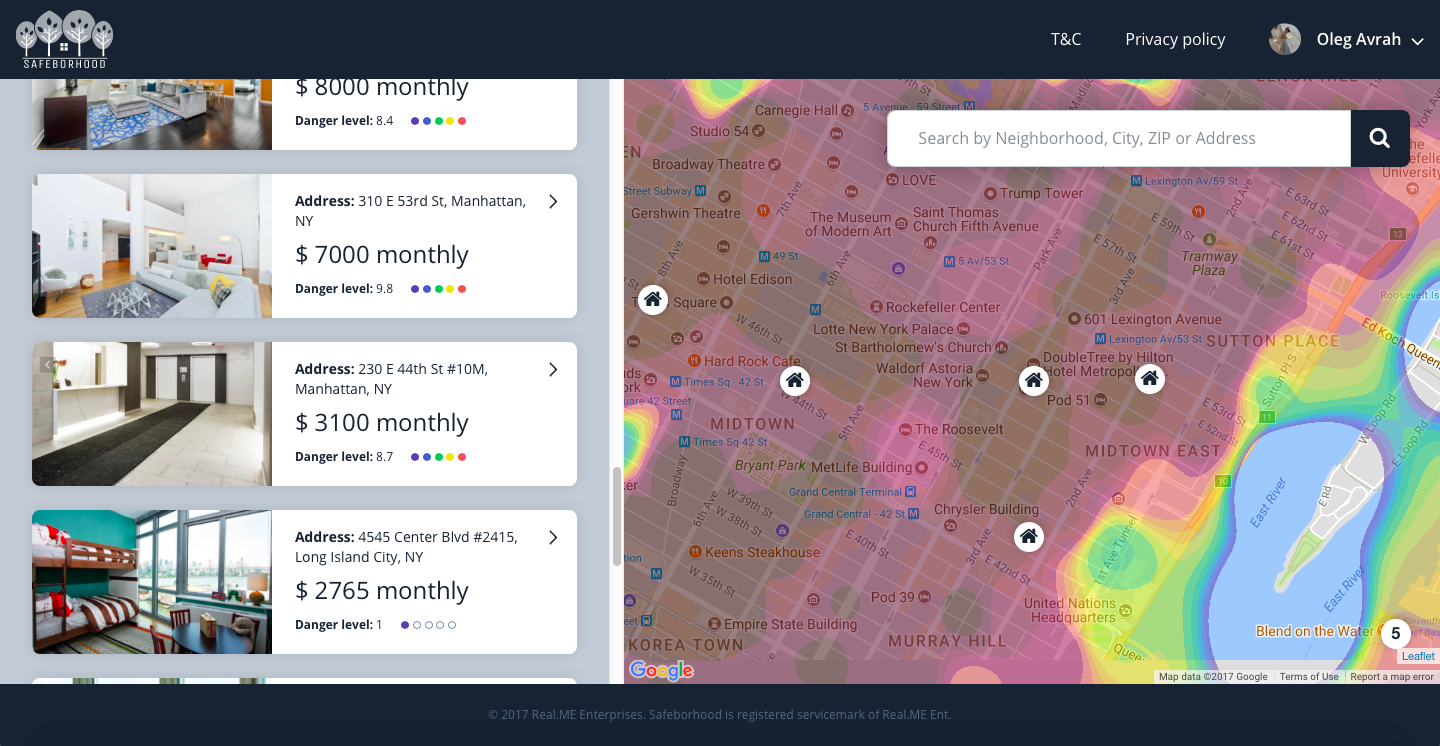Click Bryant Park label on map
The width and height of the screenshot is (1440, 746).
pyautogui.click(x=770, y=466)
